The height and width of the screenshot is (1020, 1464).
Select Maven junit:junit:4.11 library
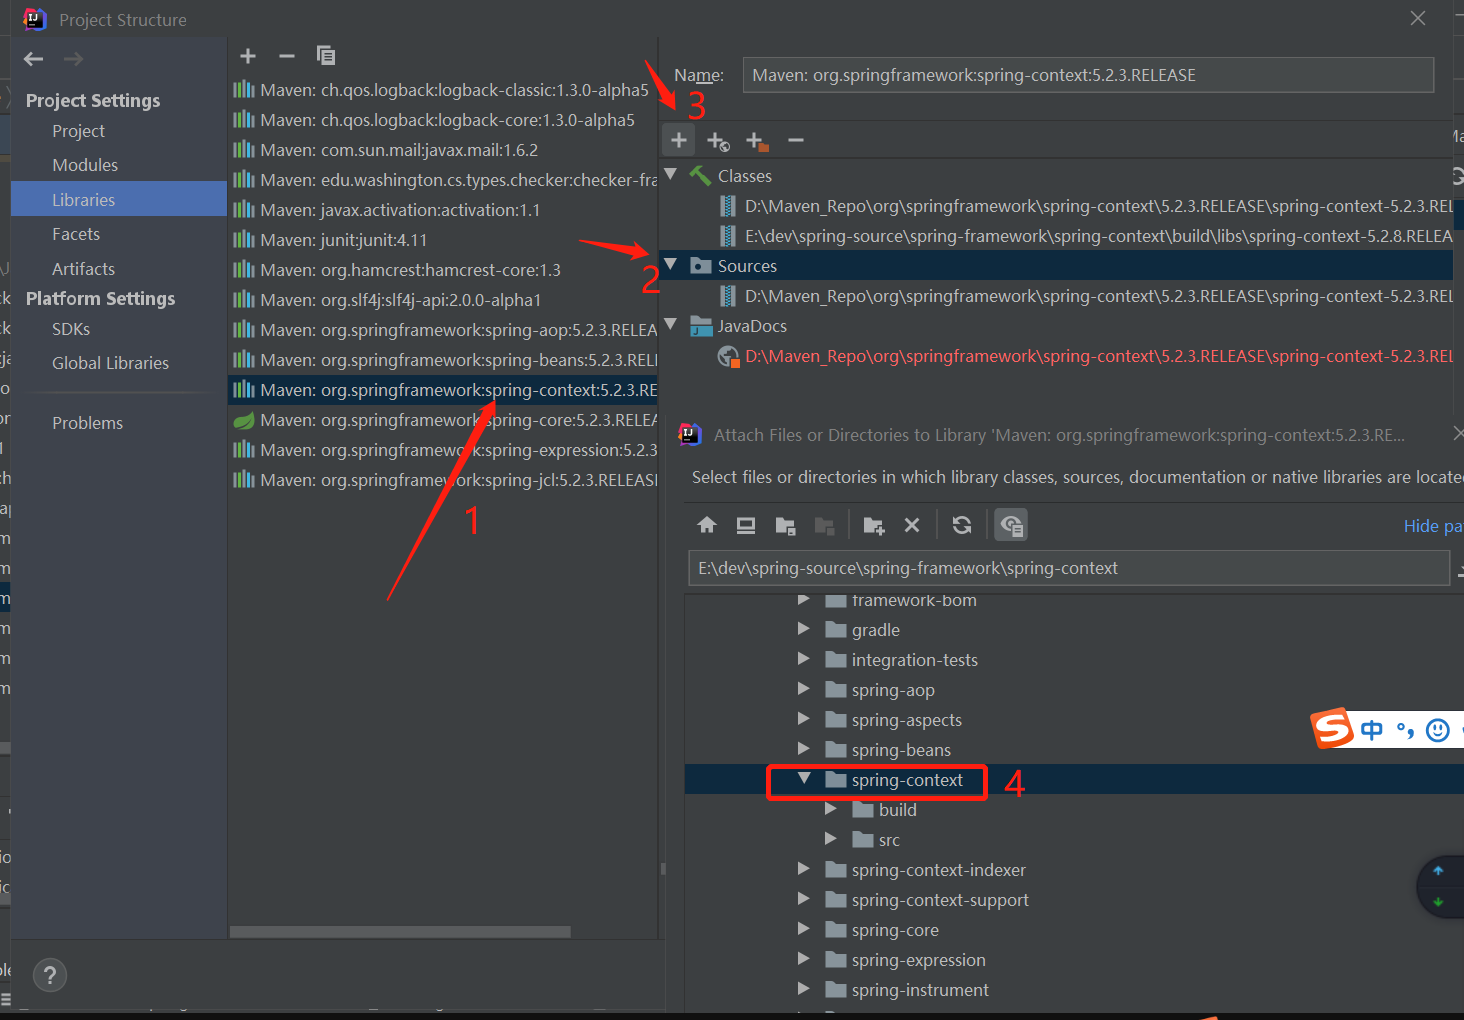point(444,240)
